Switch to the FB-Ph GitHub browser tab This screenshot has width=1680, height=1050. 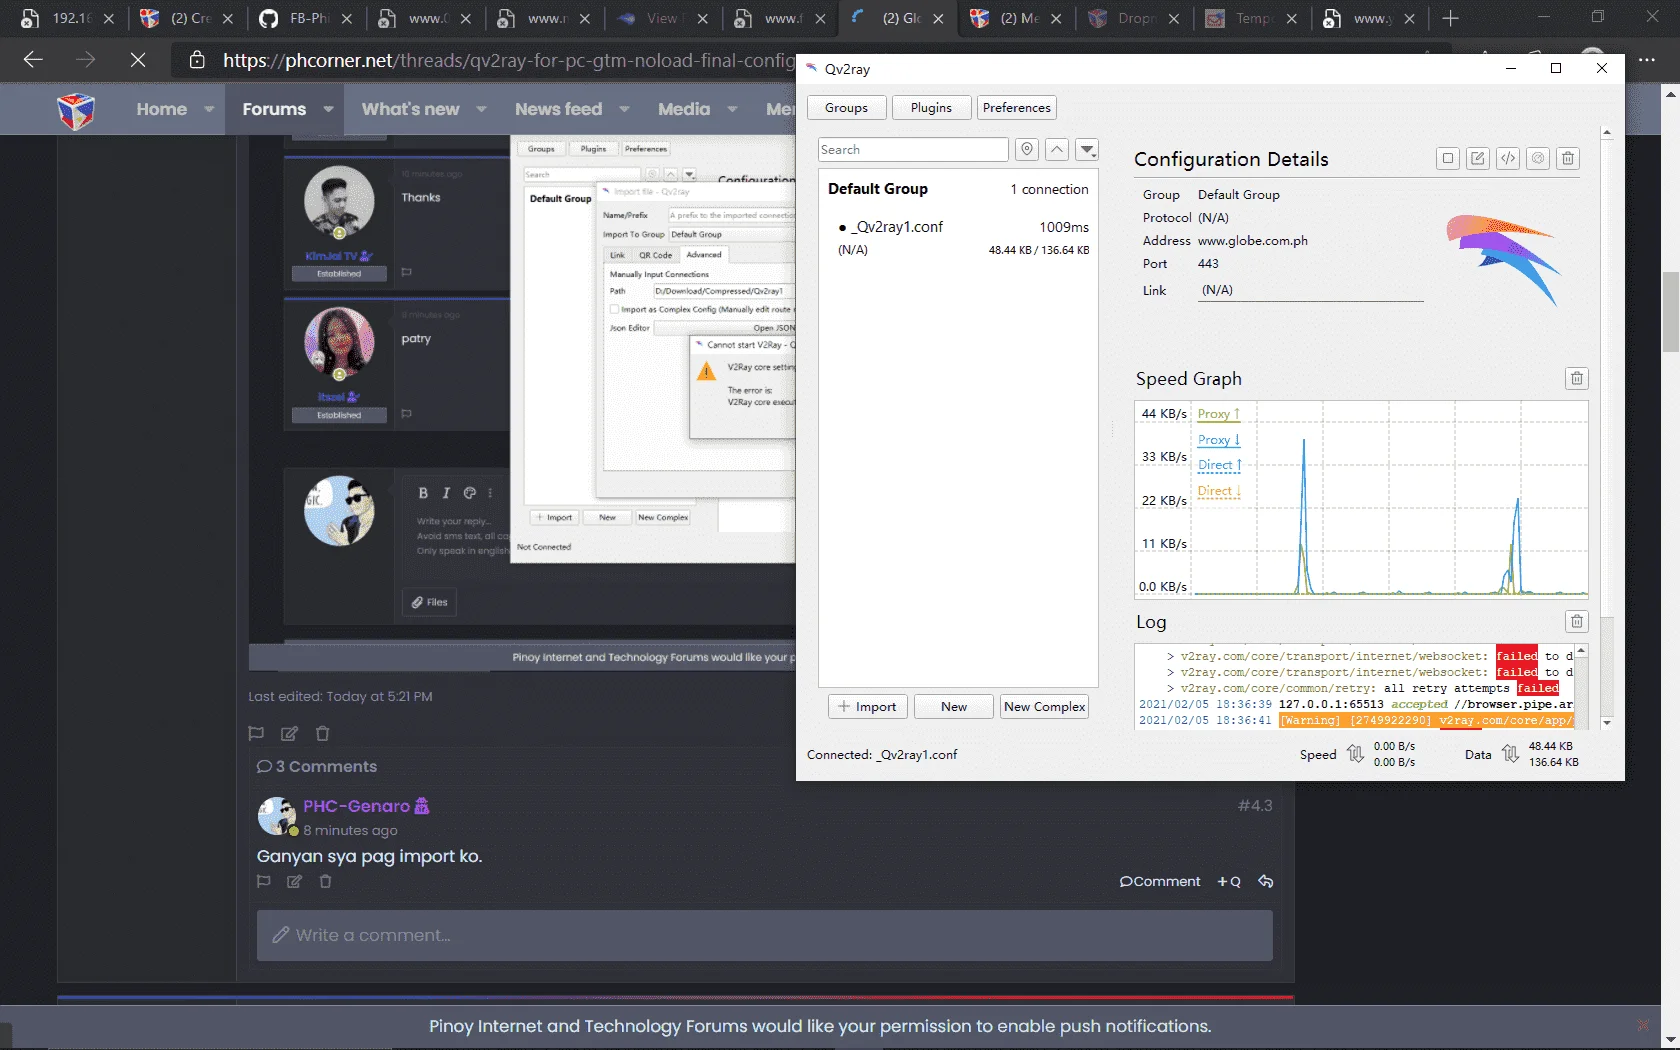(x=306, y=18)
